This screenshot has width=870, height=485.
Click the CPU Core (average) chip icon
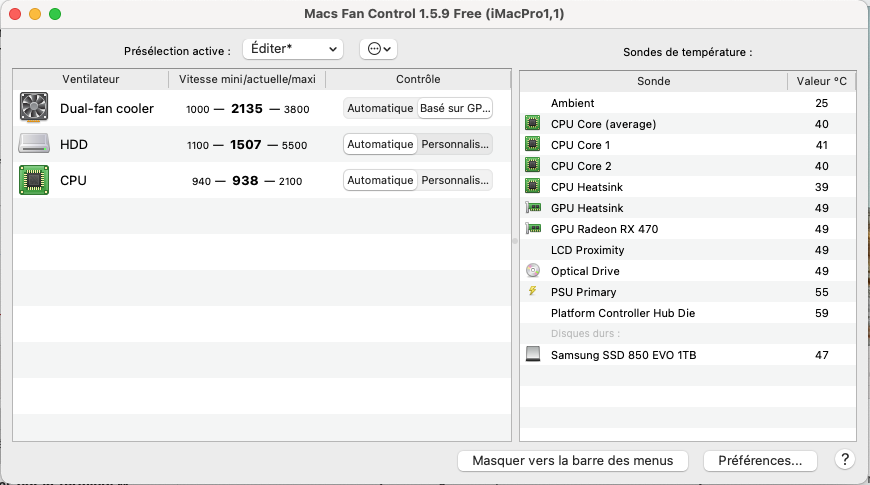tap(533, 123)
